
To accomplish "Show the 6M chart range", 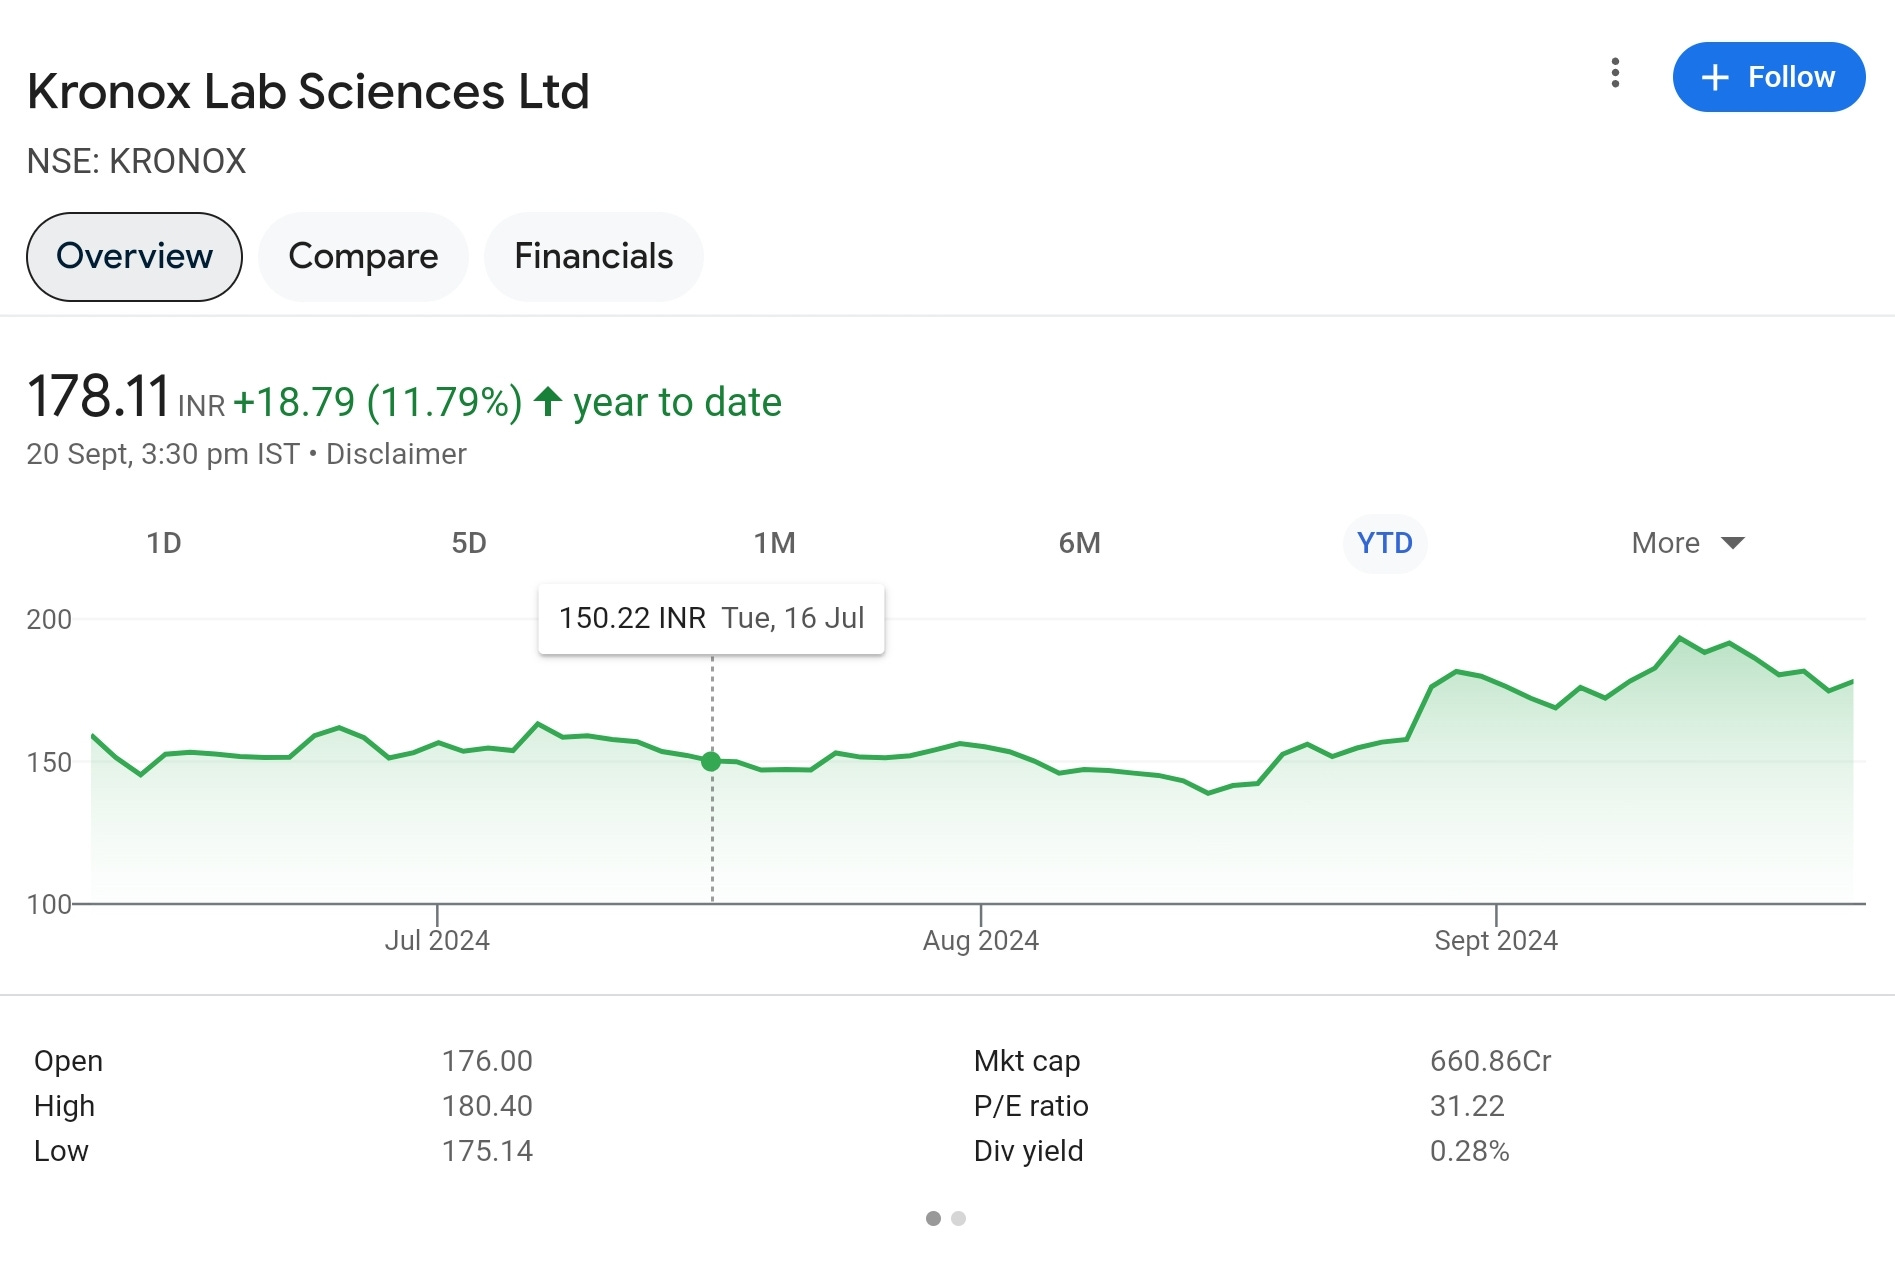I will pos(1080,543).
